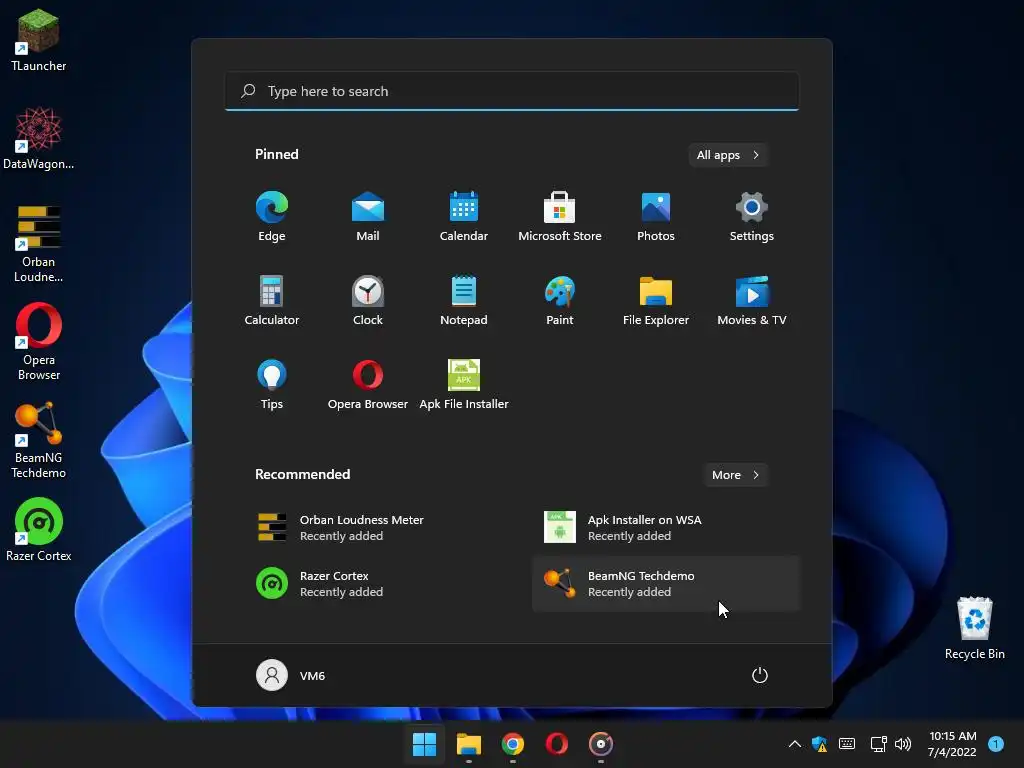The height and width of the screenshot is (768, 1024).
Task: Open the disc recorder app on taskbar
Action: (601, 744)
